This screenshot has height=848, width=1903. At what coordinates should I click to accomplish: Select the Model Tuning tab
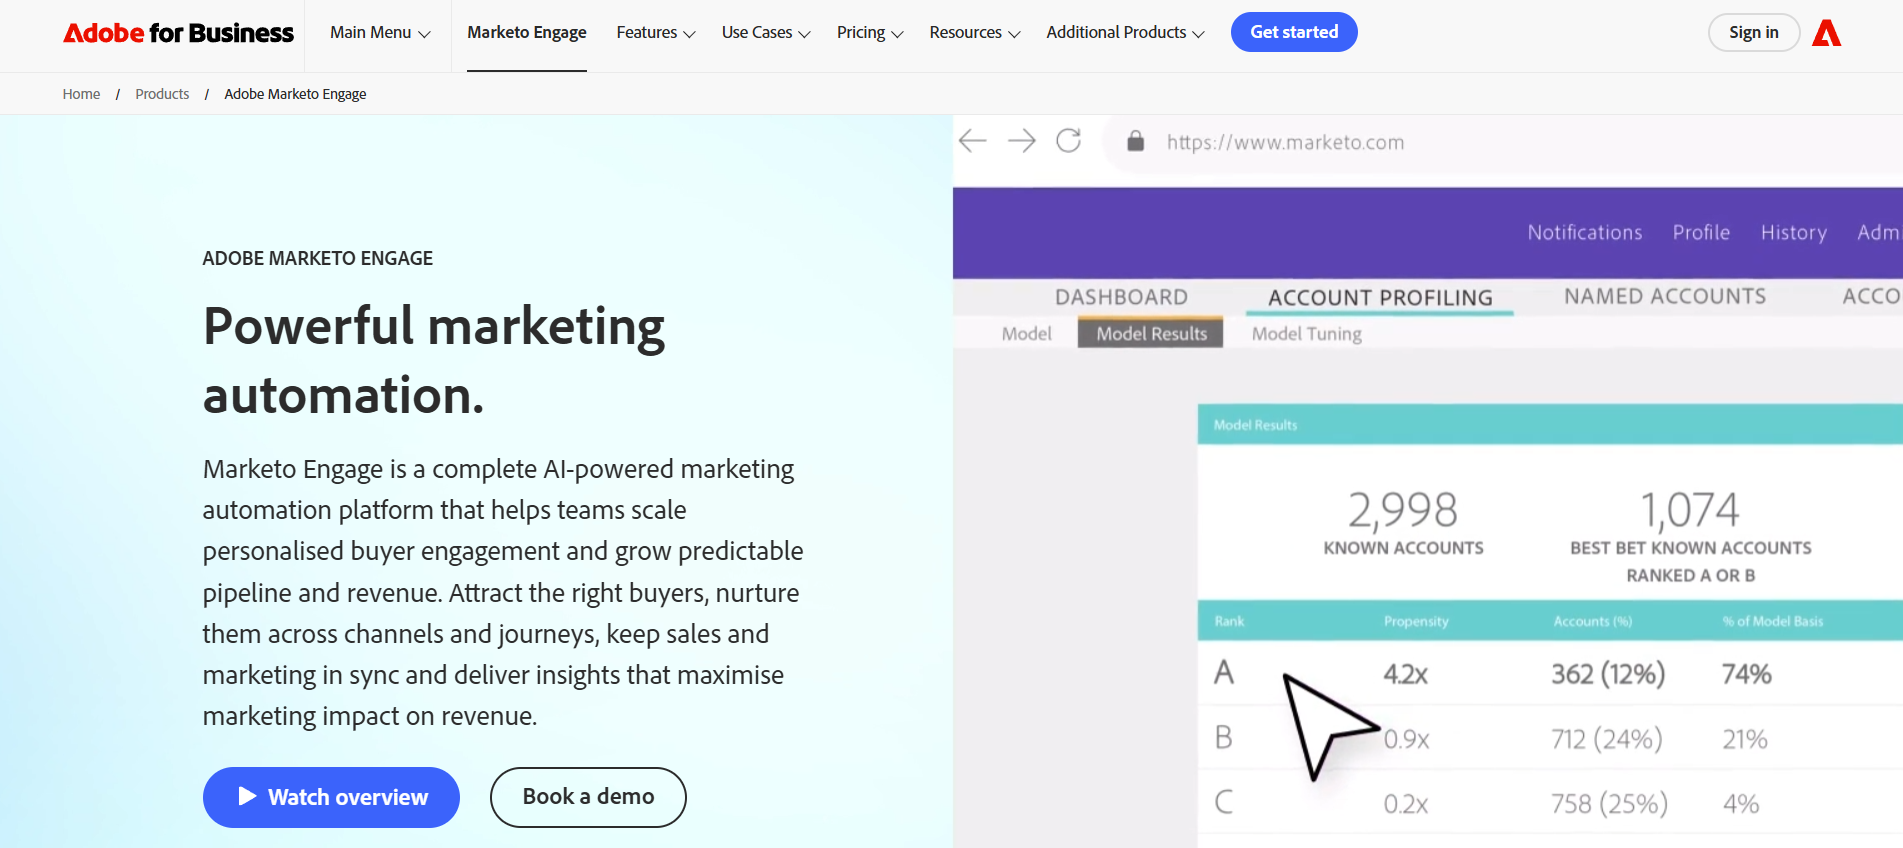pos(1305,333)
